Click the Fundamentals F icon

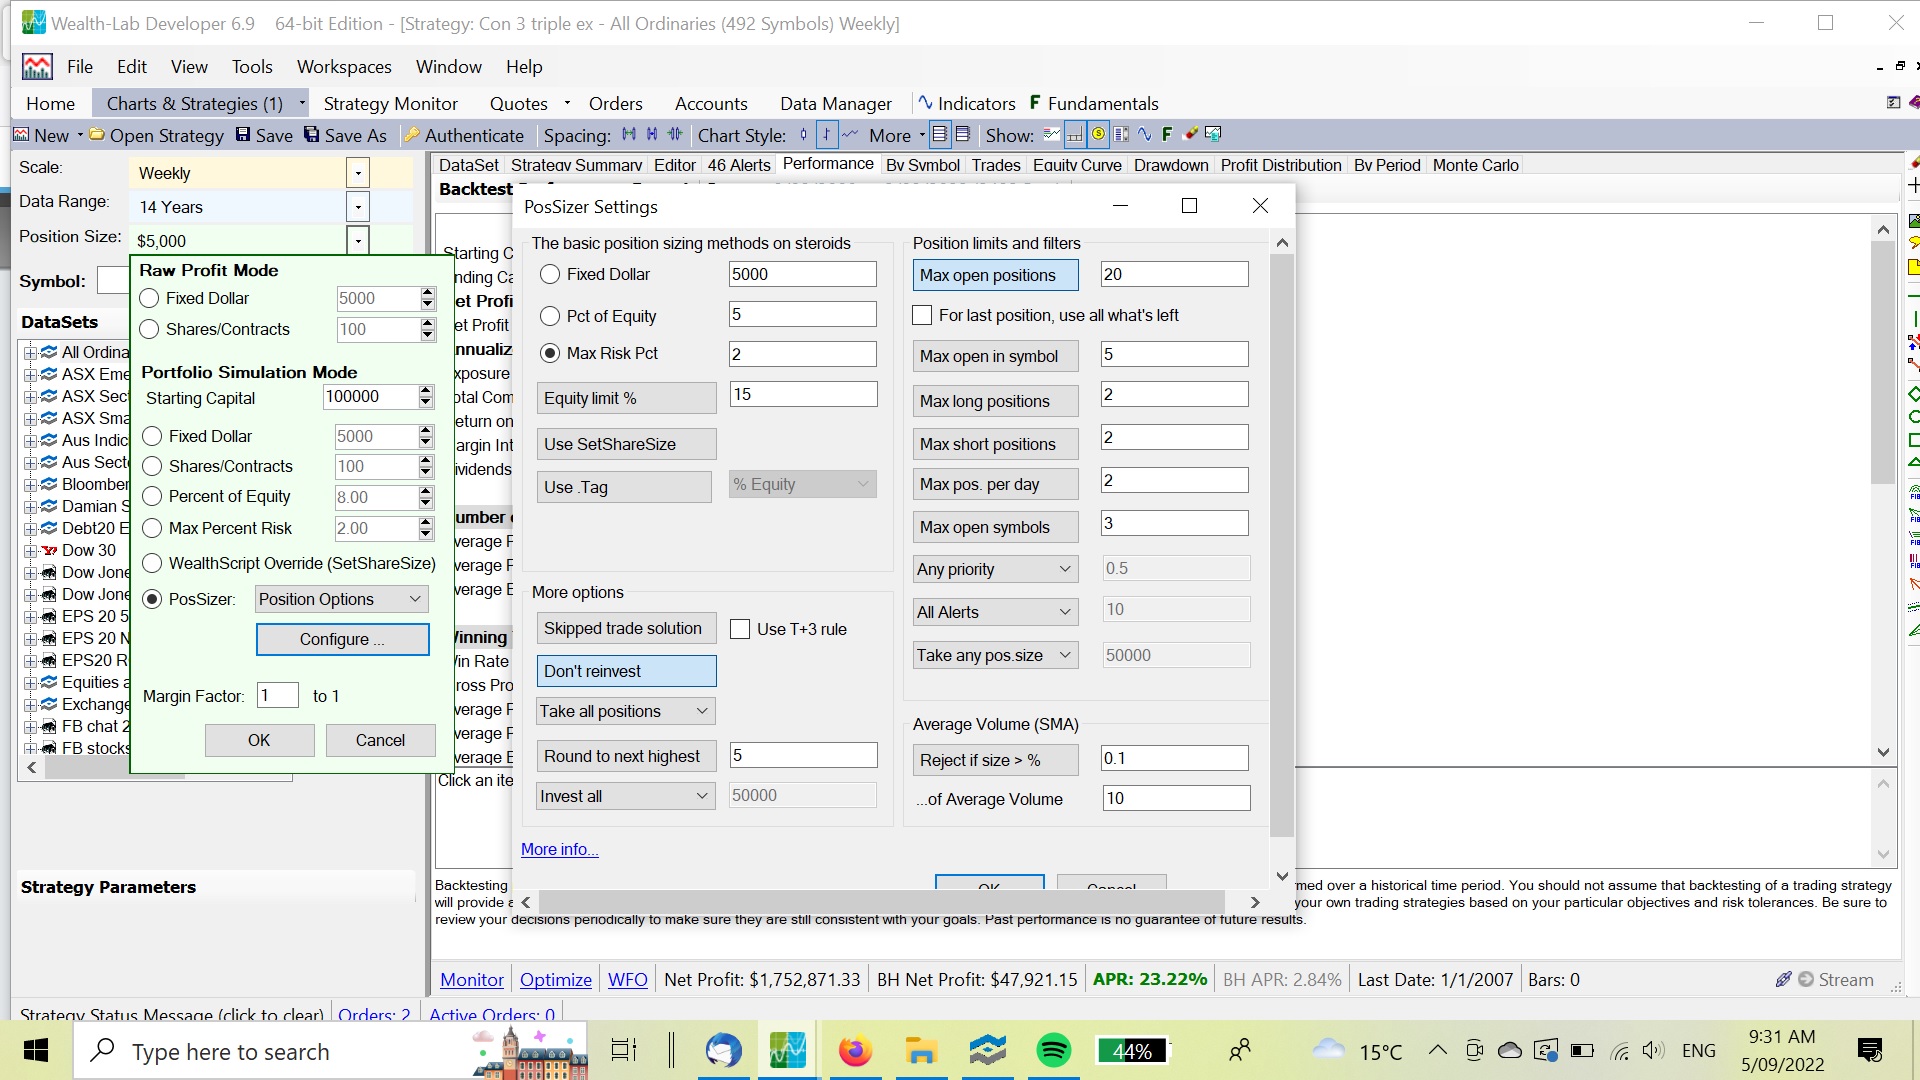point(1035,102)
